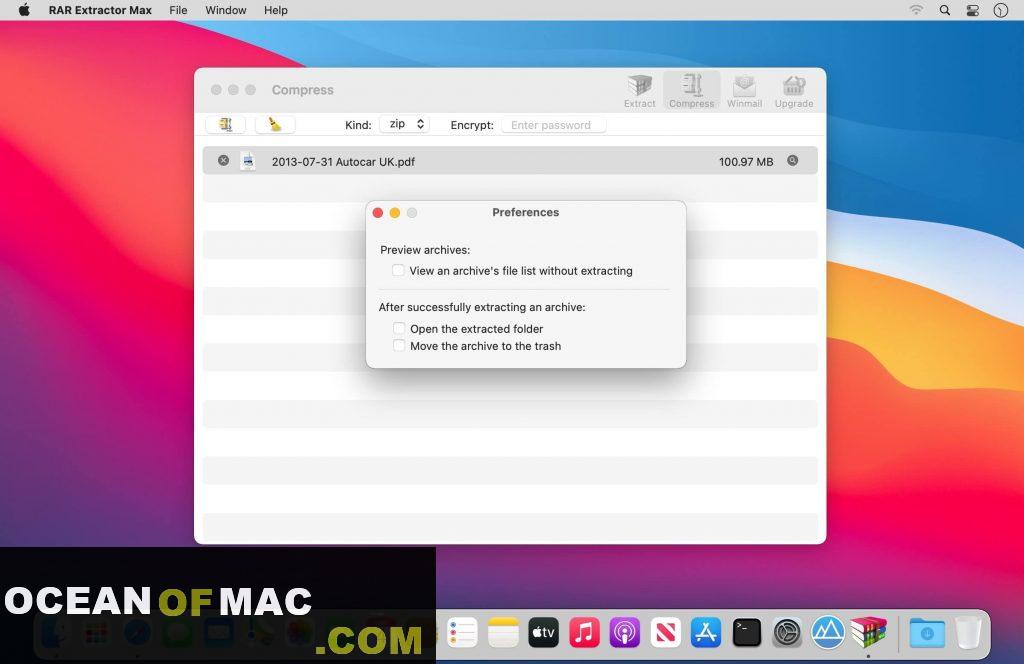The height and width of the screenshot is (664, 1024).
Task: Clear the file list with the broom button
Action: pos(275,124)
